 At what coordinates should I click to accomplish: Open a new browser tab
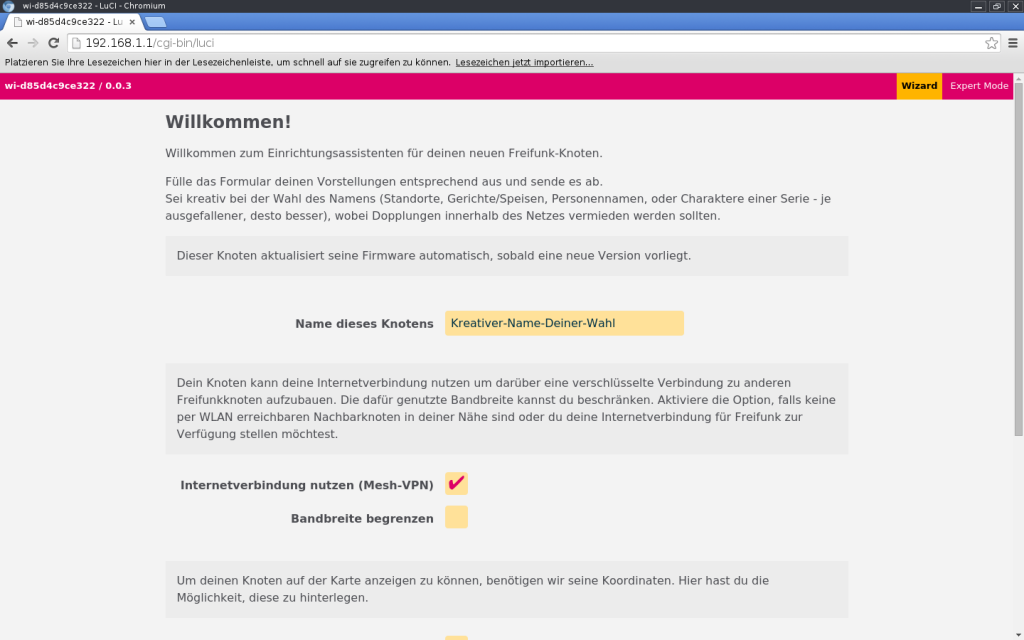pos(155,21)
